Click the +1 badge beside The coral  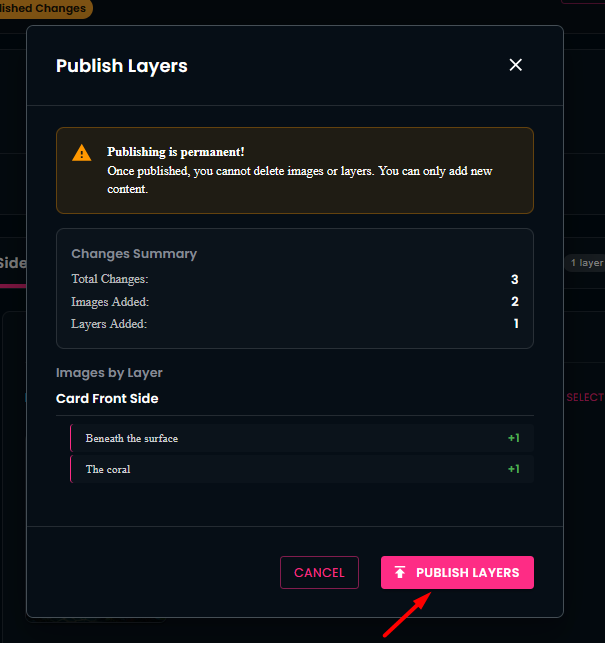tap(513, 469)
